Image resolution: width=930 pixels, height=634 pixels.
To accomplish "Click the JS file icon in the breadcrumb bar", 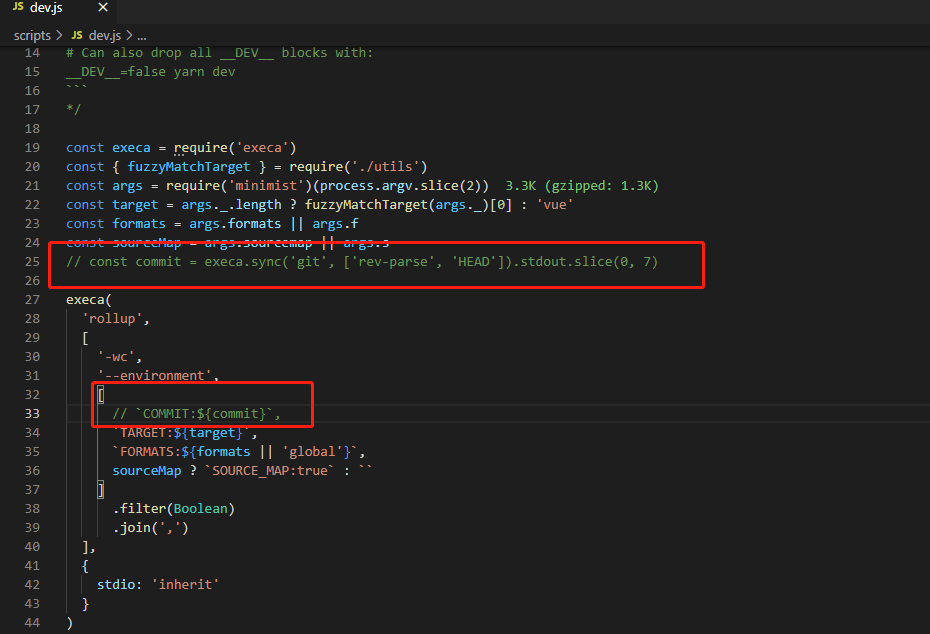I will tap(76, 34).
